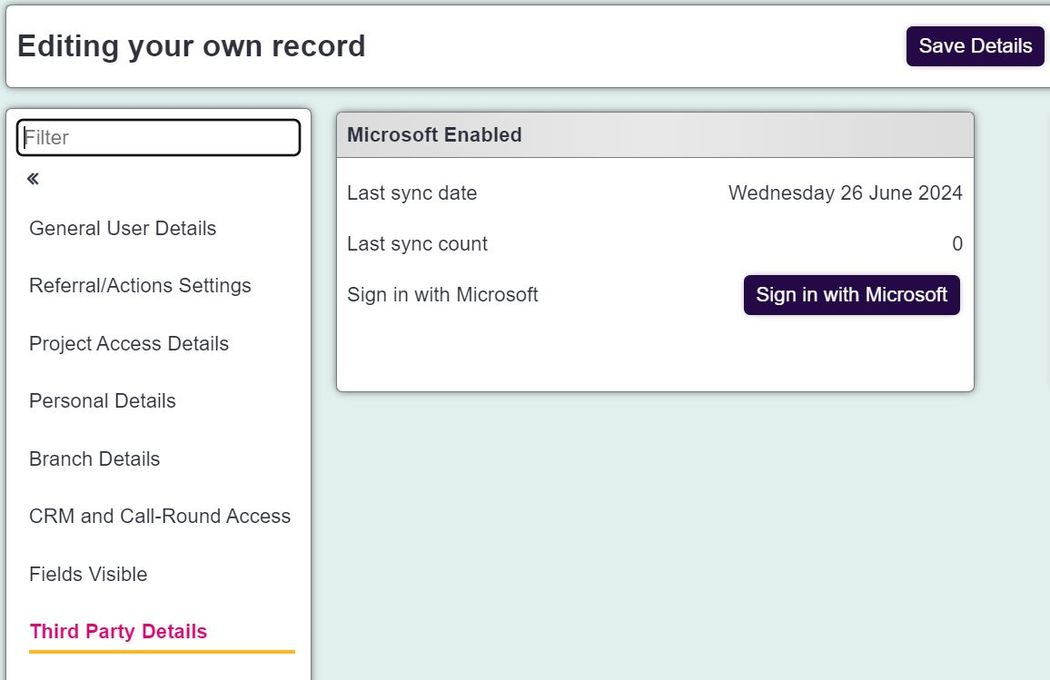Image resolution: width=1050 pixels, height=680 pixels.
Task: Click the Sign in with Microsoft row label
Action: point(443,295)
